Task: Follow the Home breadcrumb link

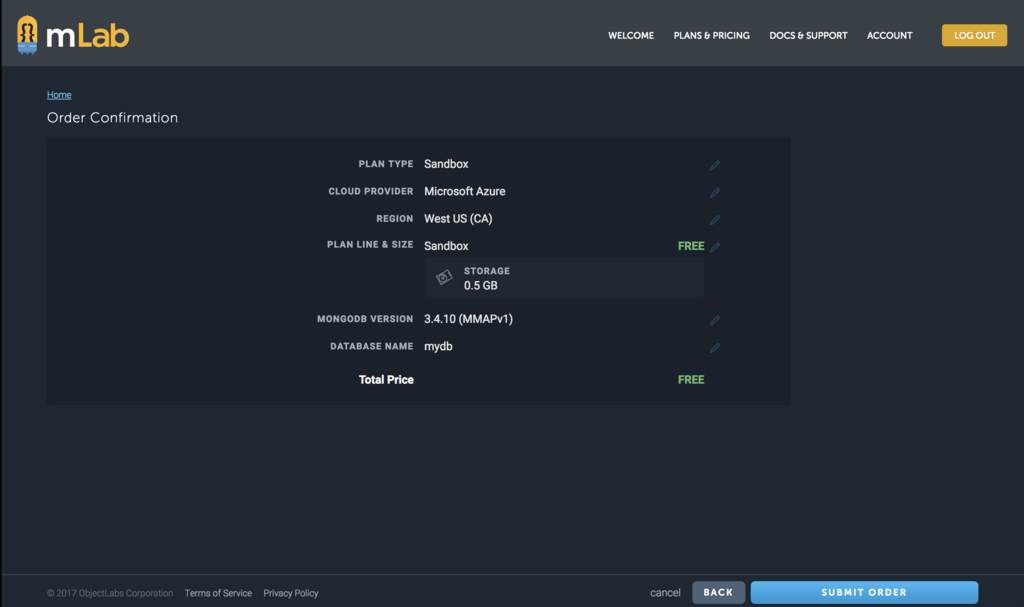Action: (x=59, y=95)
